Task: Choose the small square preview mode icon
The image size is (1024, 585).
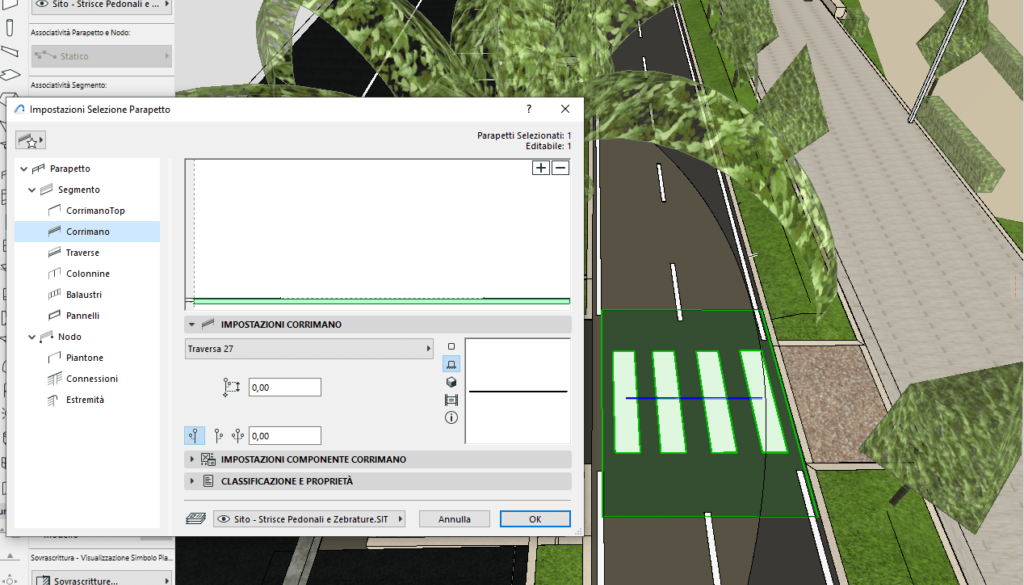Action: [451, 347]
